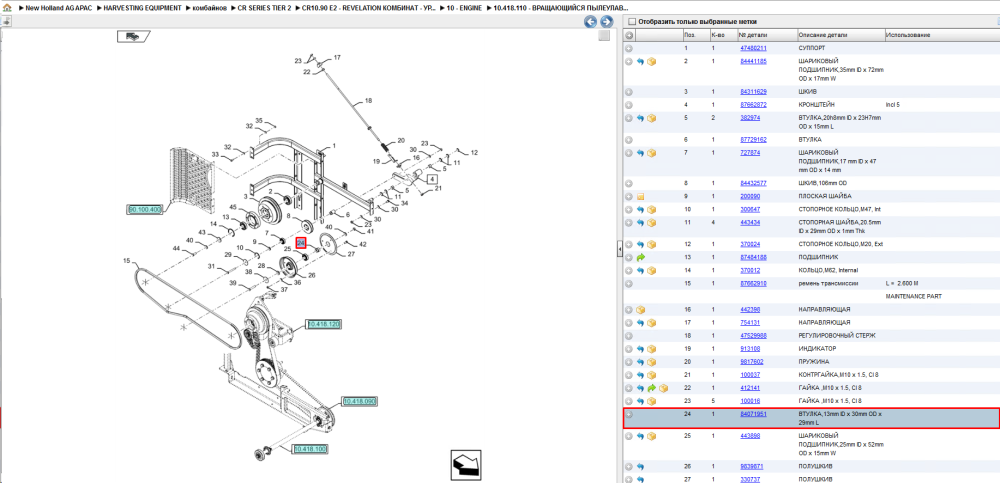Click package icon for part 442398
Viewport: 1000px width, 483px height.
click(x=640, y=310)
